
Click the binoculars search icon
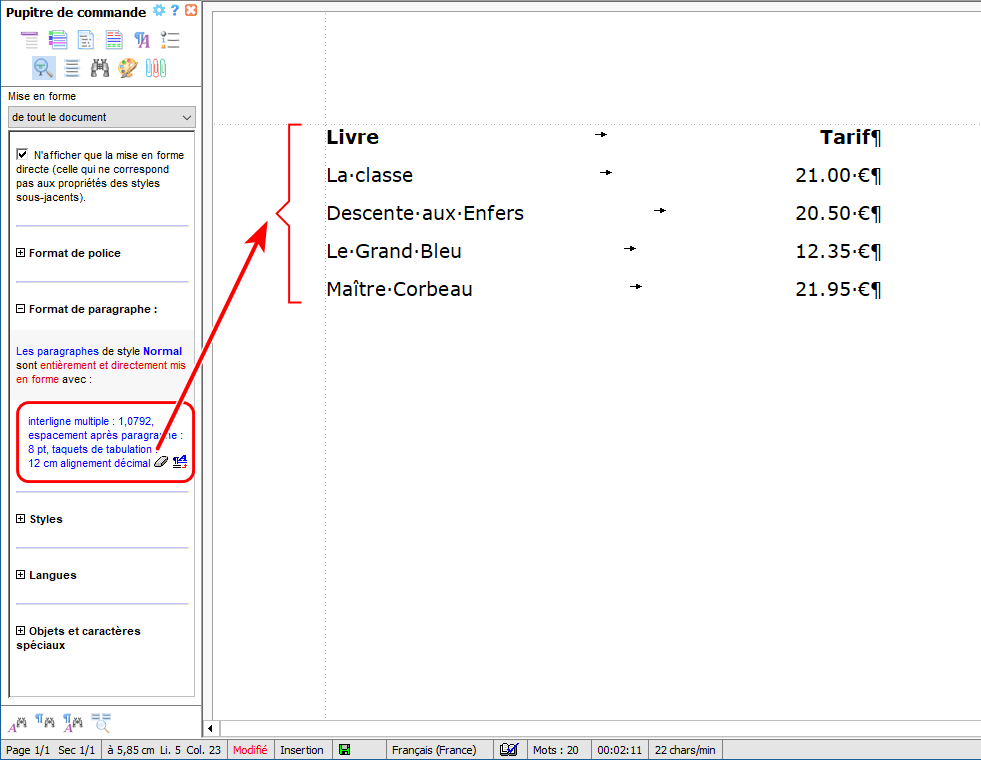click(99, 68)
